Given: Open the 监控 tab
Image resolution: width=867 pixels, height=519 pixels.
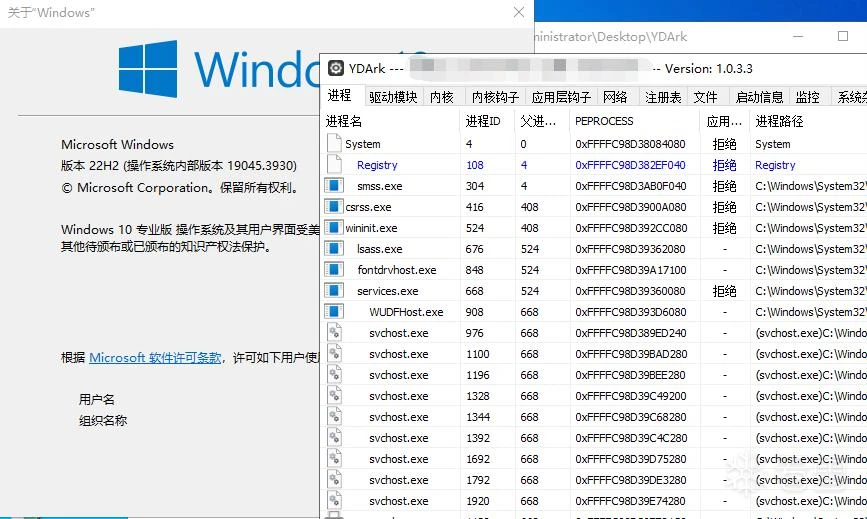Looking at the screenshot, I should (807, 97).
